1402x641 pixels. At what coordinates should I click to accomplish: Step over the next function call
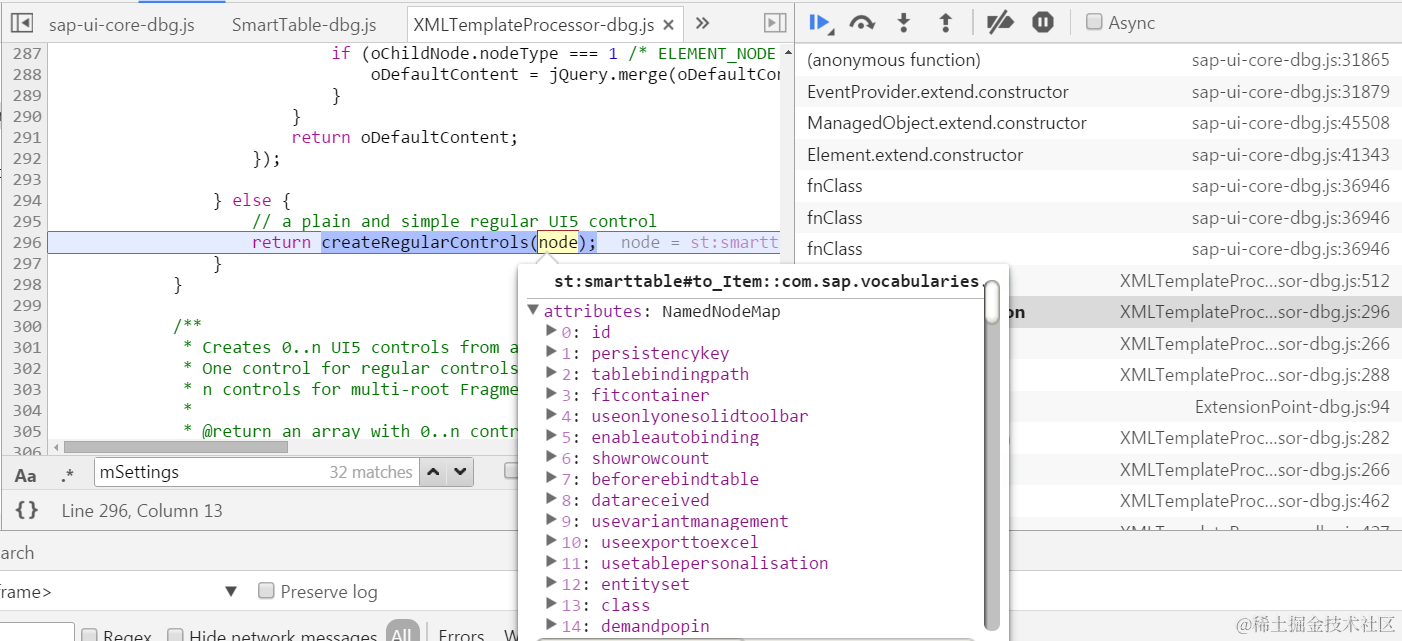(x=861, y=22)
